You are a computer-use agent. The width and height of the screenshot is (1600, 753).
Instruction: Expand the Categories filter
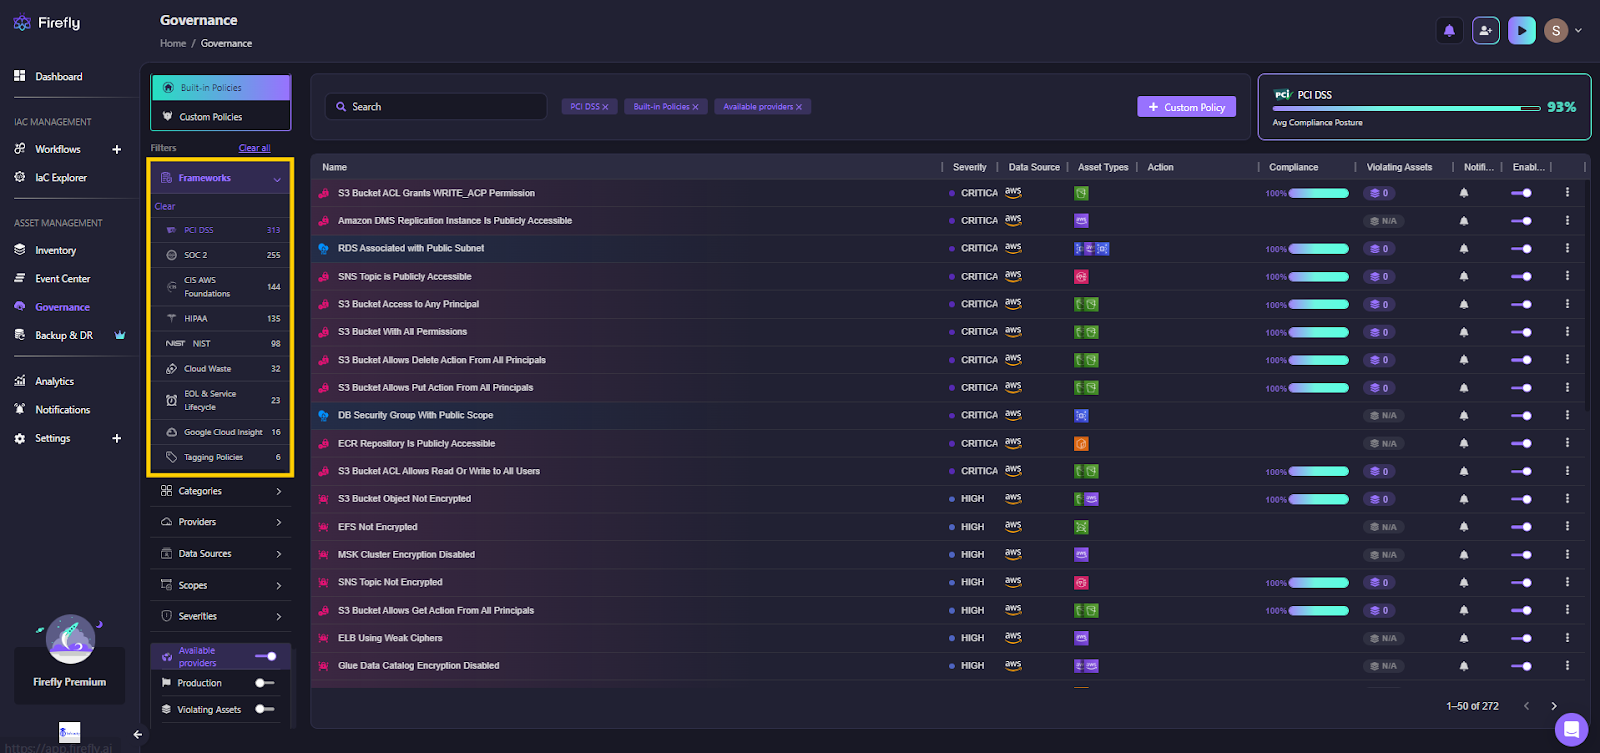point(221,491)
